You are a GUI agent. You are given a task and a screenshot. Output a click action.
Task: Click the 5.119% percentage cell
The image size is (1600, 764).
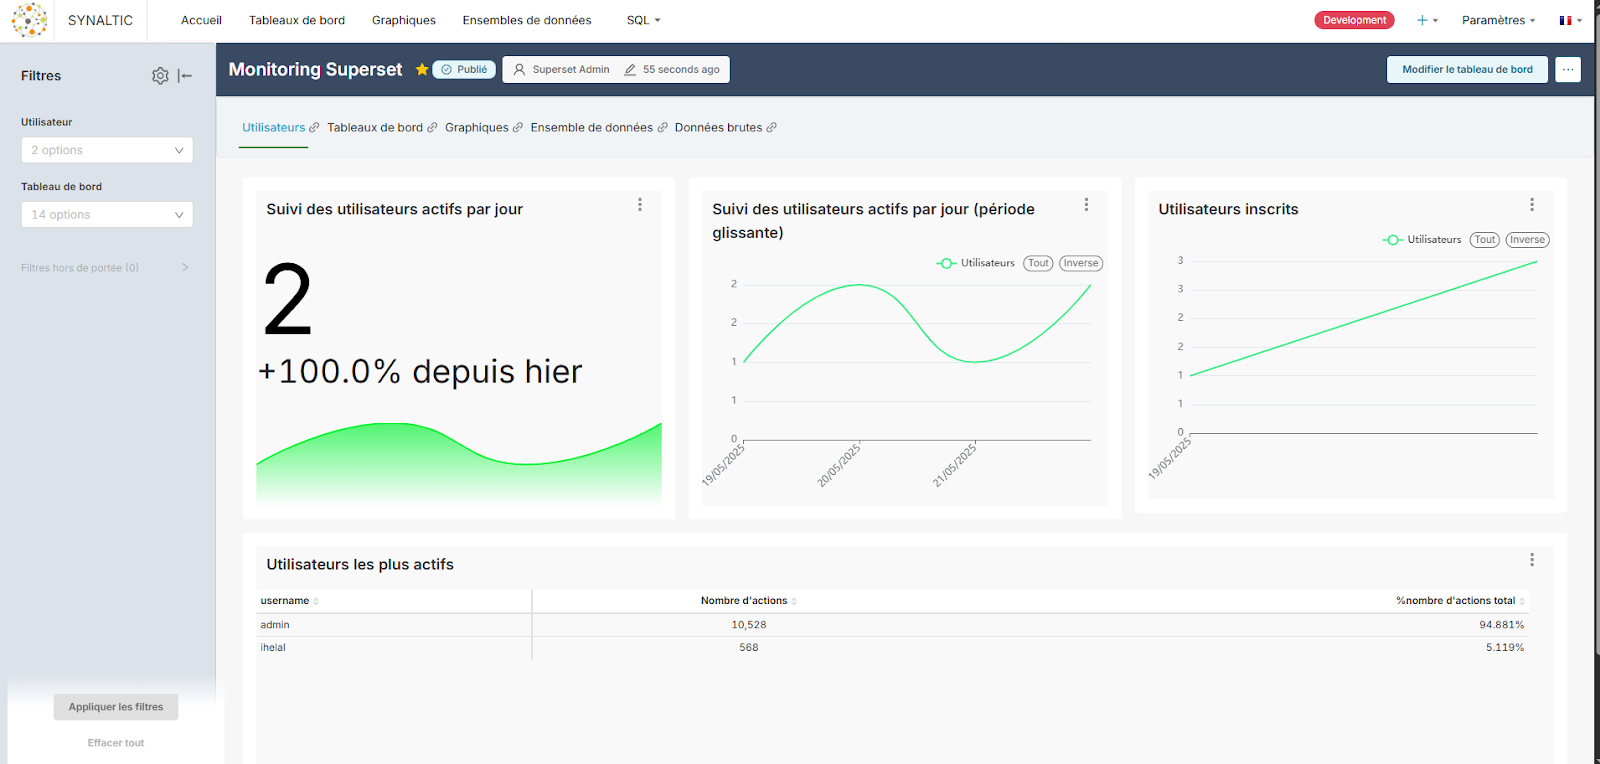(x=1505, y=648)
